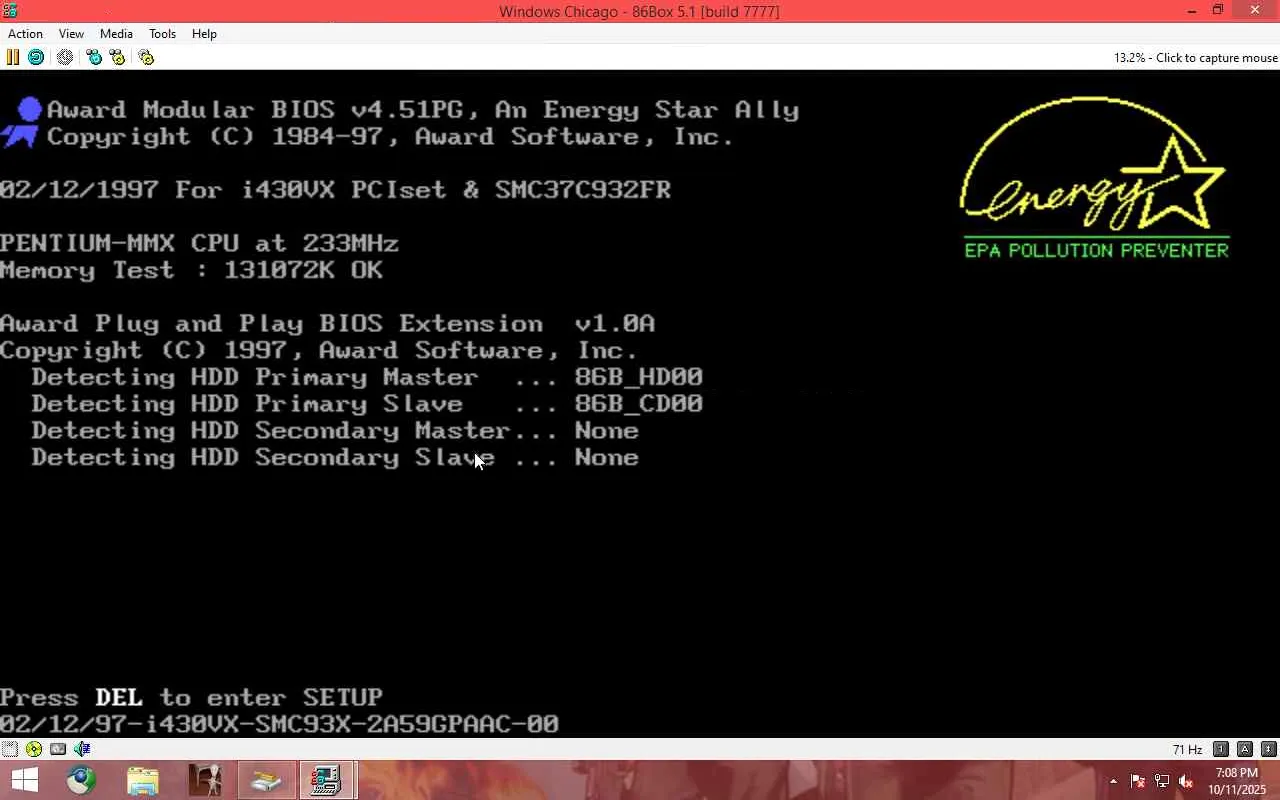Send Ctrl+Alt+Esc using the yellow toolbar icon
This screenshot has width=1280, height=800.
point(117,57)
